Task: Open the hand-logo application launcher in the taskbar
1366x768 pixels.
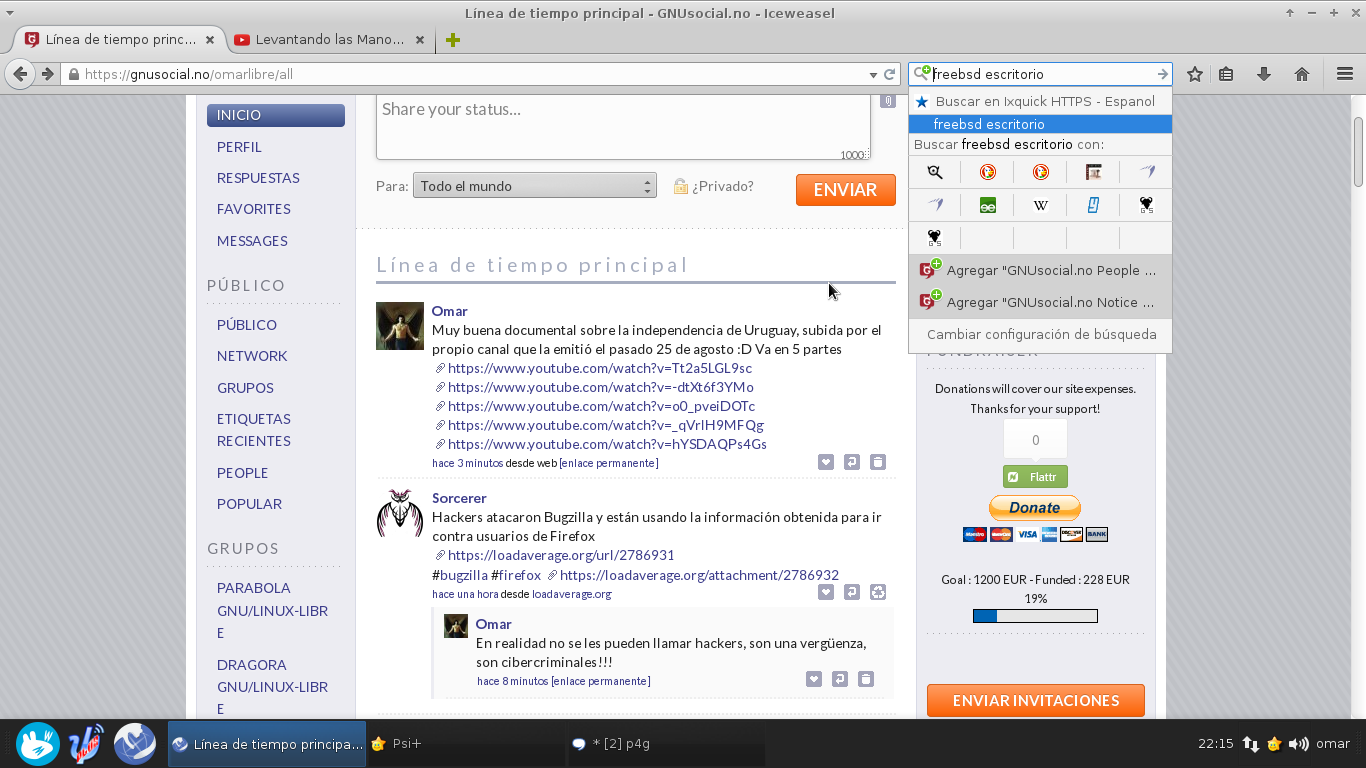Action: 37,743
